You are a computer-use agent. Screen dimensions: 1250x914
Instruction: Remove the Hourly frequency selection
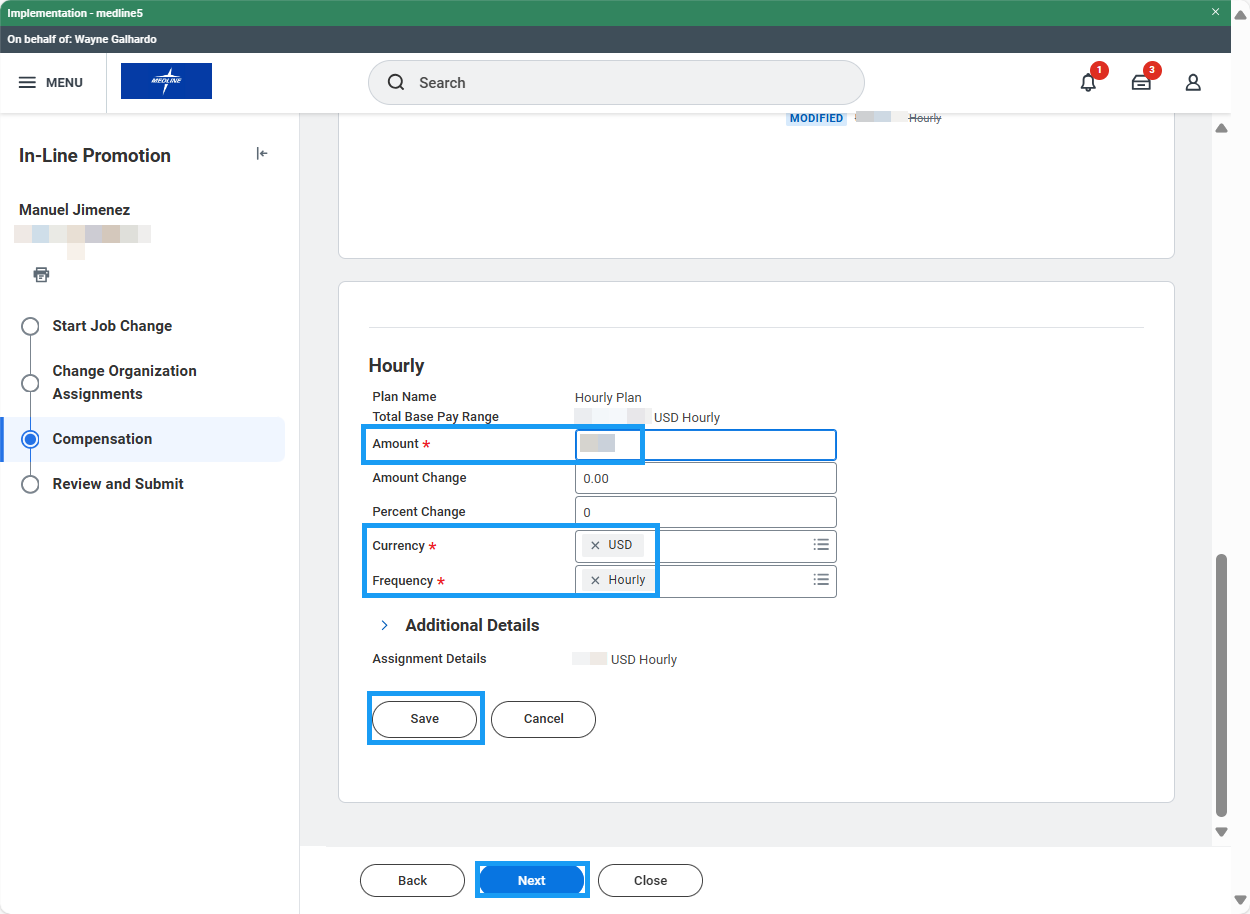[595, 581]
